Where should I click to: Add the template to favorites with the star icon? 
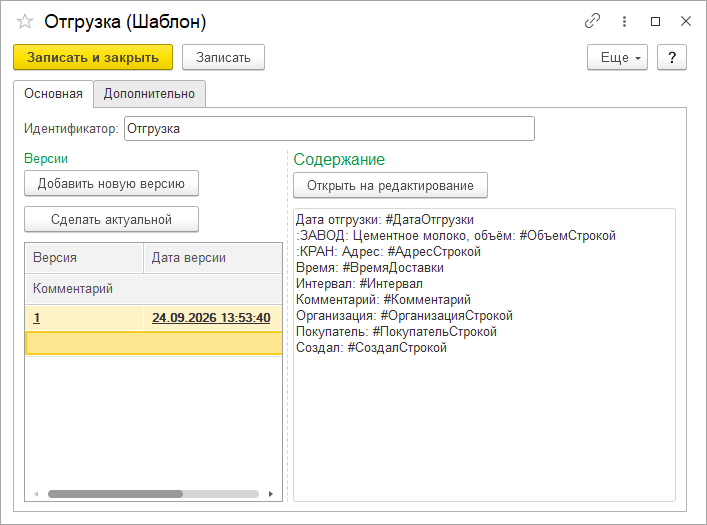(25, 21)
